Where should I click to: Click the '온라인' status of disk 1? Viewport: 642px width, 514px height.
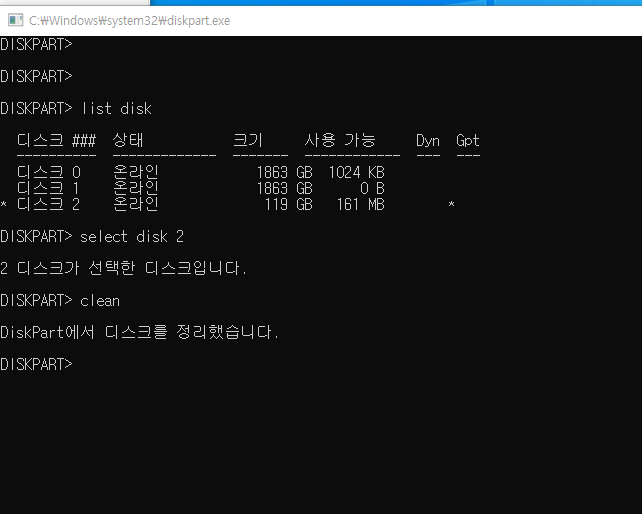pos(136,188)
